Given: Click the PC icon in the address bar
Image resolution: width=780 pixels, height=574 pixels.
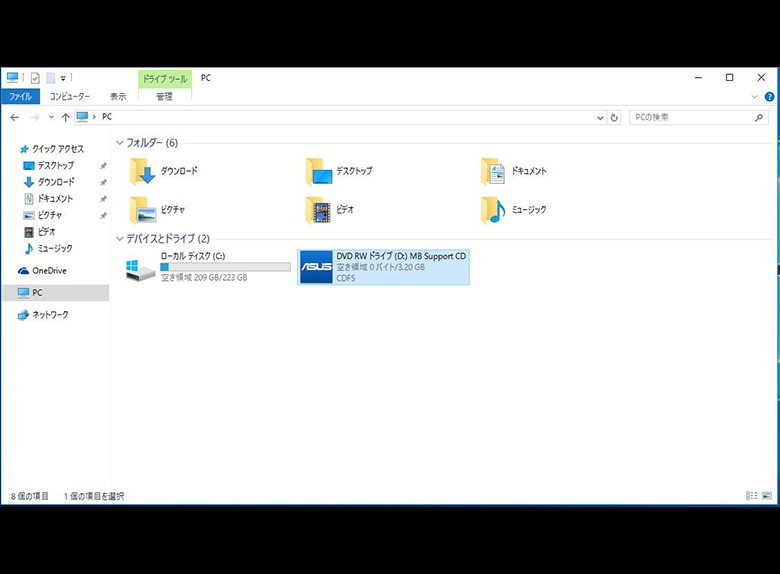Looking at the screenshot, I should [82, 116].
